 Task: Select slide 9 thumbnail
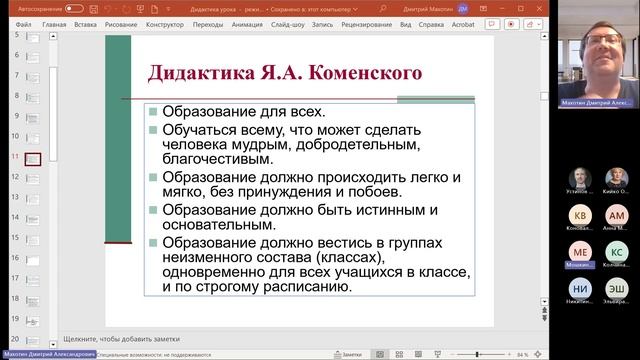coord(33,118)
